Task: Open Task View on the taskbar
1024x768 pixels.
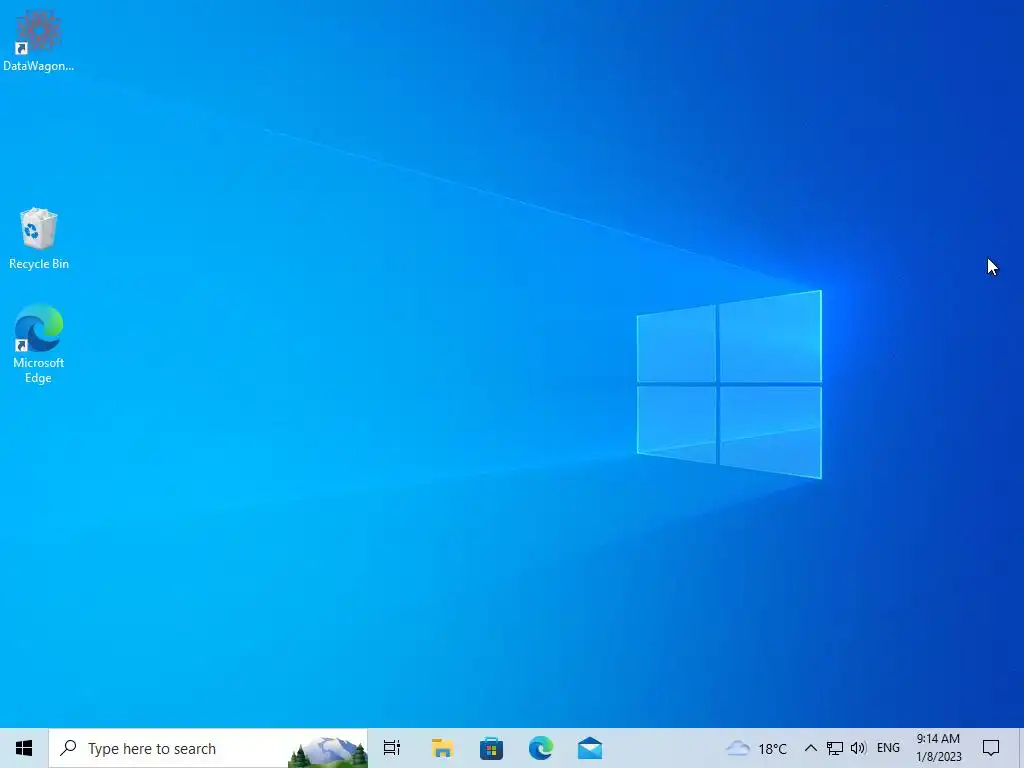Action: (x=392, y=748)
